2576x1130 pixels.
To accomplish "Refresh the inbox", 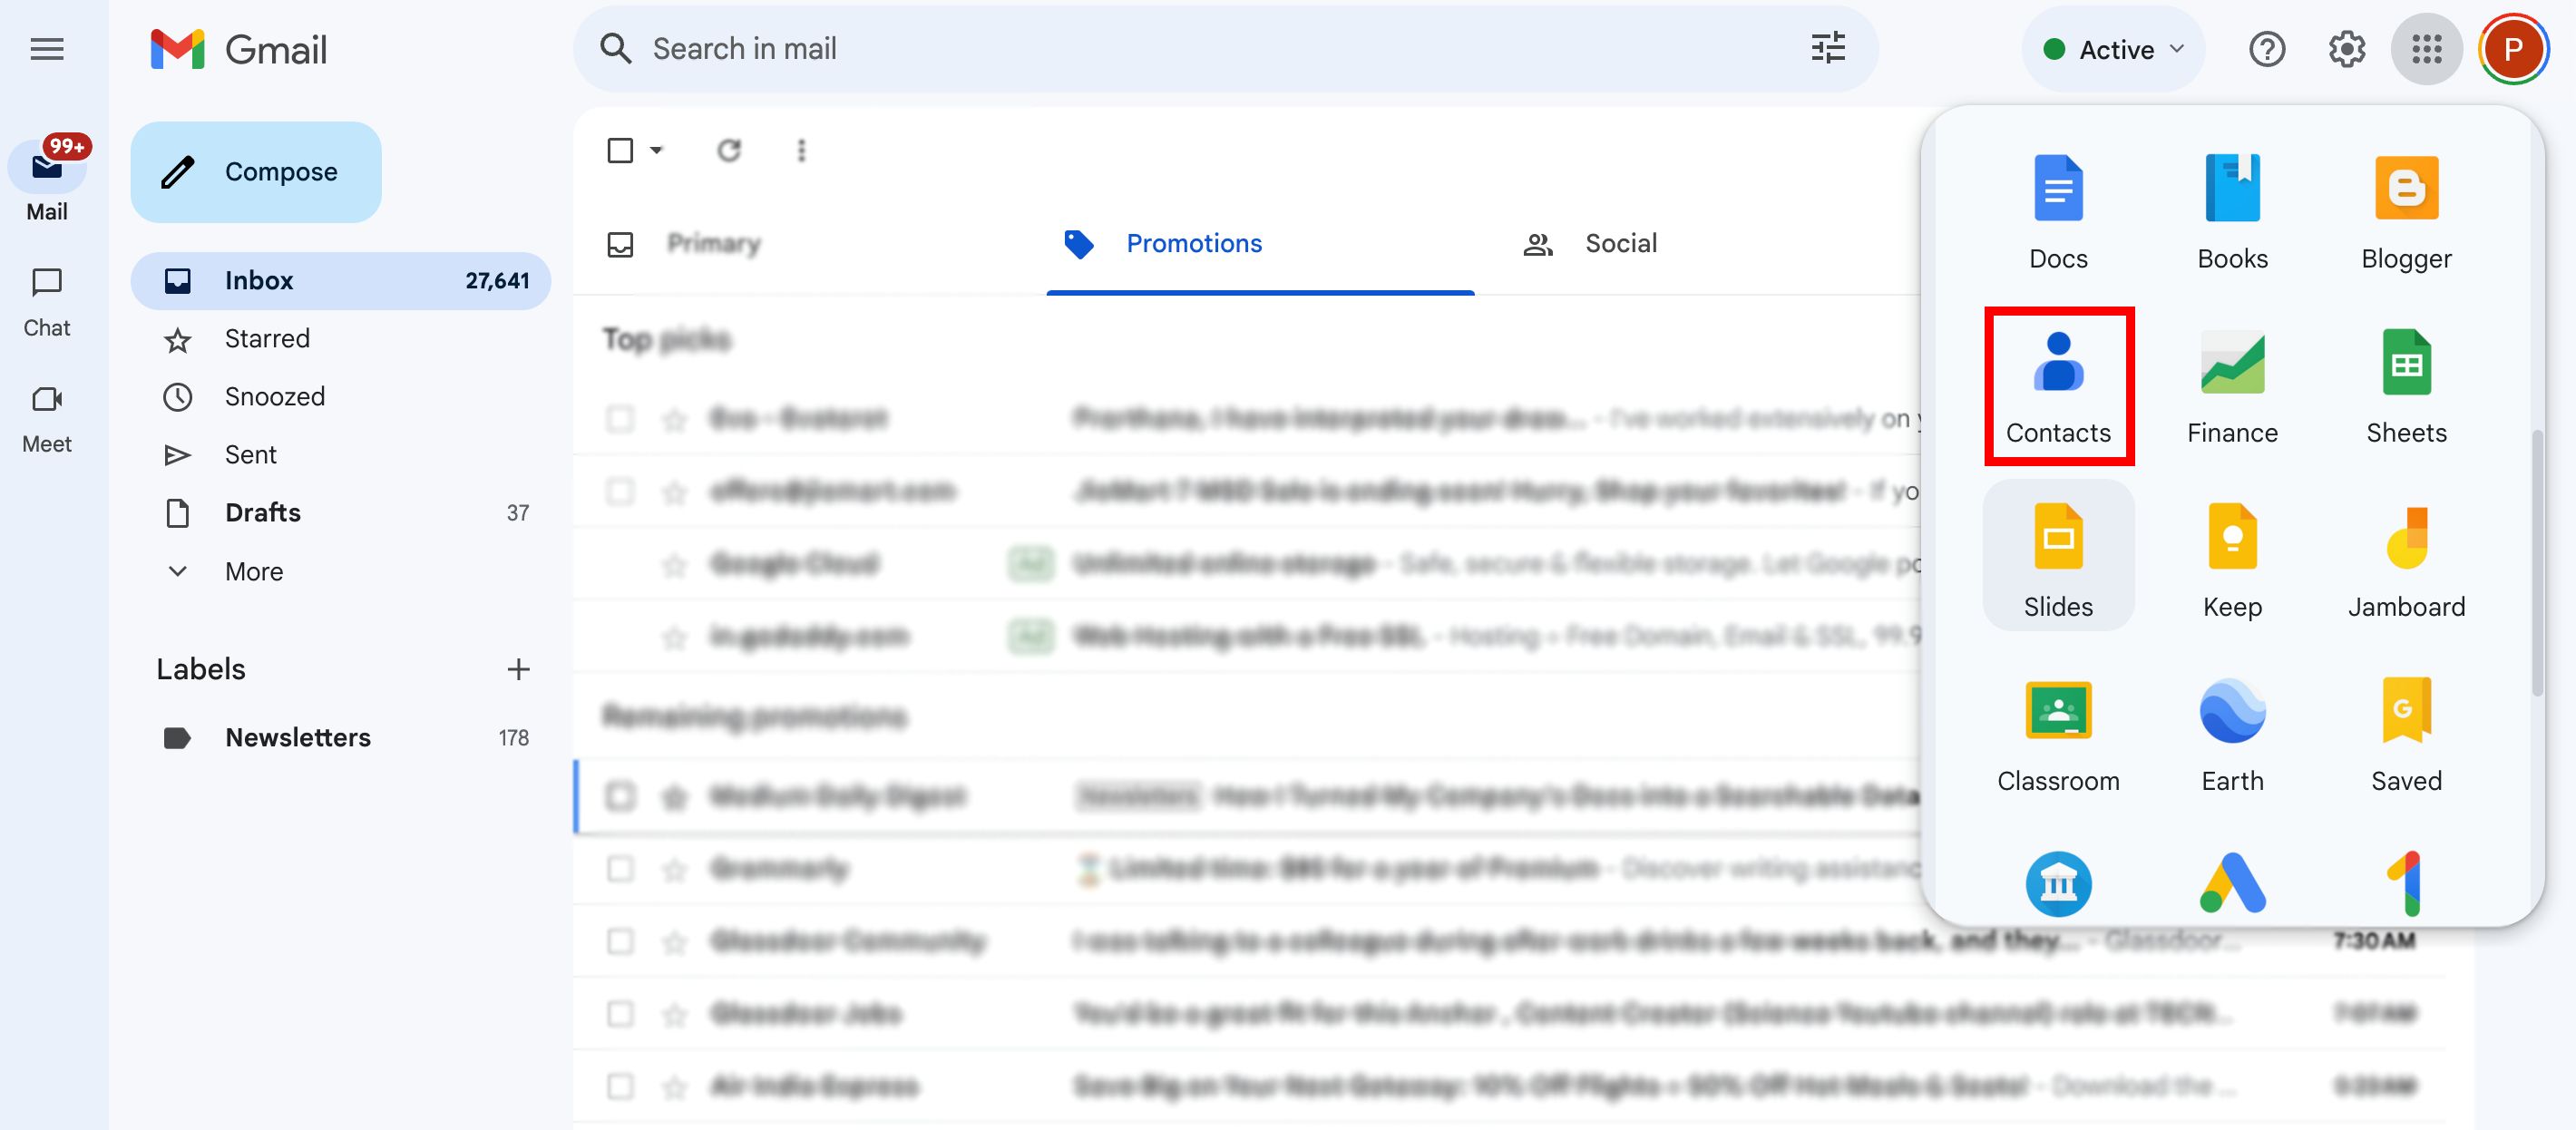I will click(x=729, y=150).
